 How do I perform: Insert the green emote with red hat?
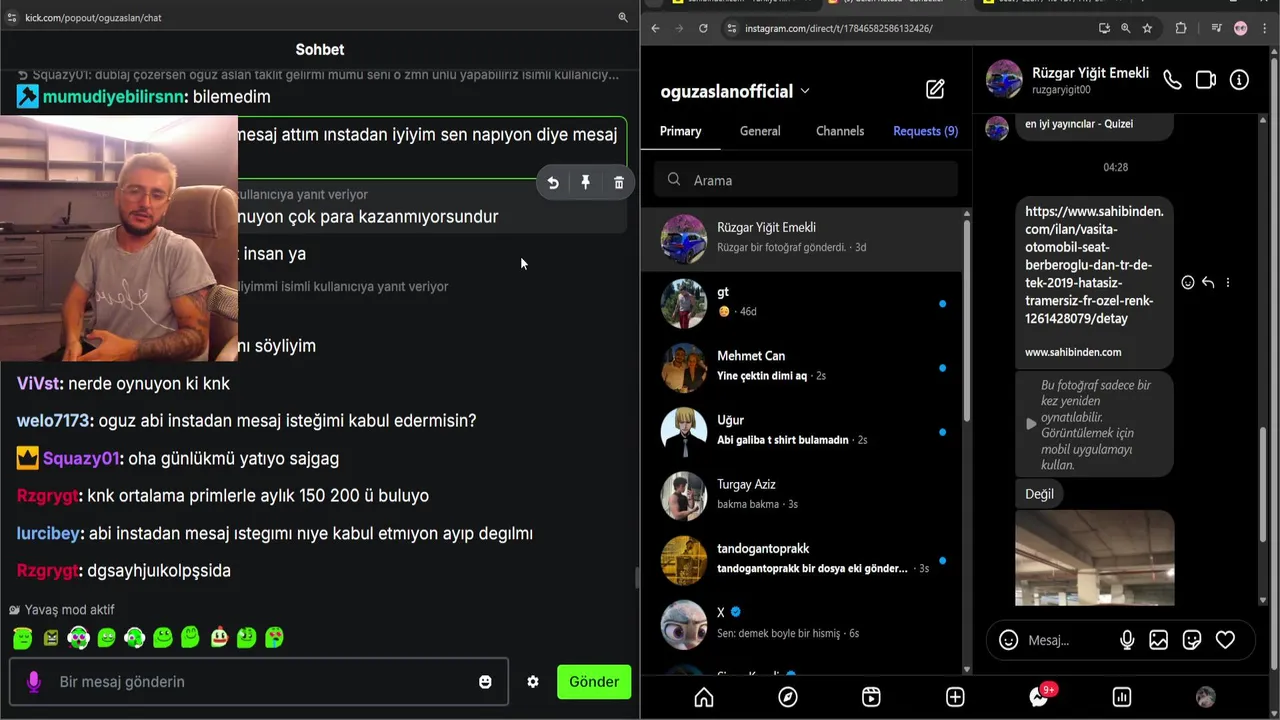pos(219,637)
